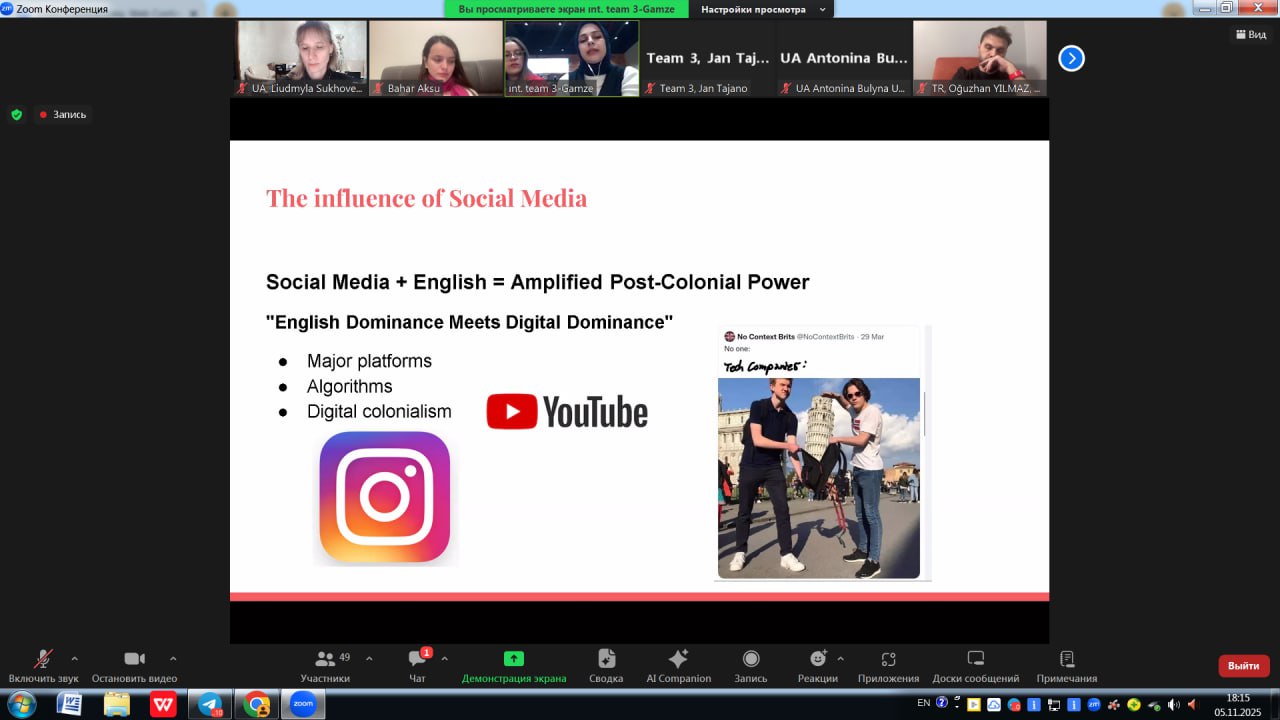Expand audio options arrow beside microphone
Screen dimensions: 1280x720
(x=74, y=658)
